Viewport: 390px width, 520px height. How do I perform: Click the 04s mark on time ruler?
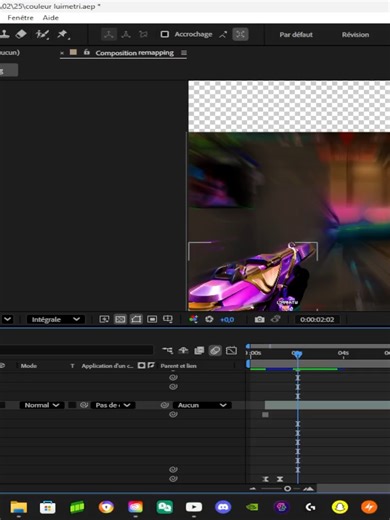343,353
